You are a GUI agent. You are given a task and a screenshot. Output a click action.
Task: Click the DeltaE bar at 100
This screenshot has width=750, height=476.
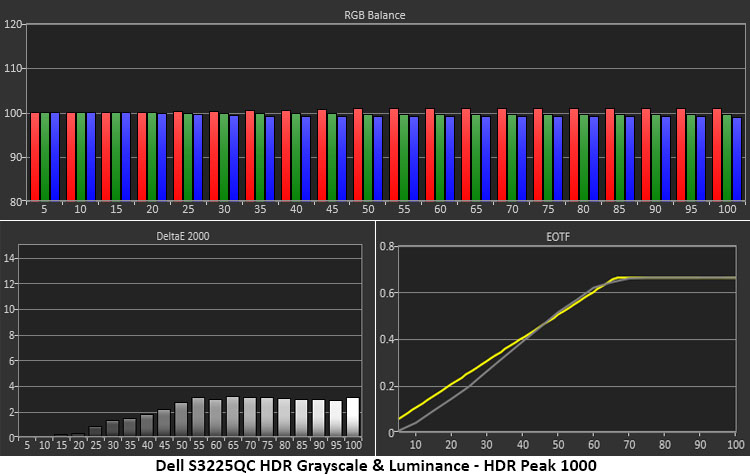(x=353, y=417)
